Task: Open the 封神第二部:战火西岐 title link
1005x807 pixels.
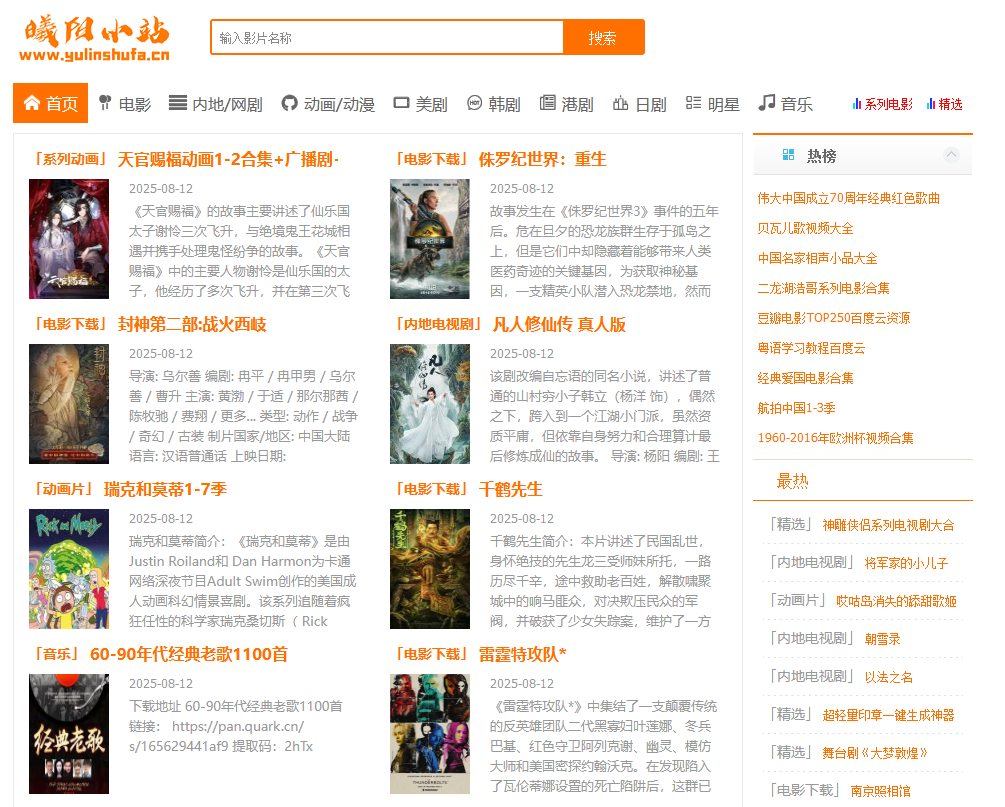Action: click(x=192, y=324)
